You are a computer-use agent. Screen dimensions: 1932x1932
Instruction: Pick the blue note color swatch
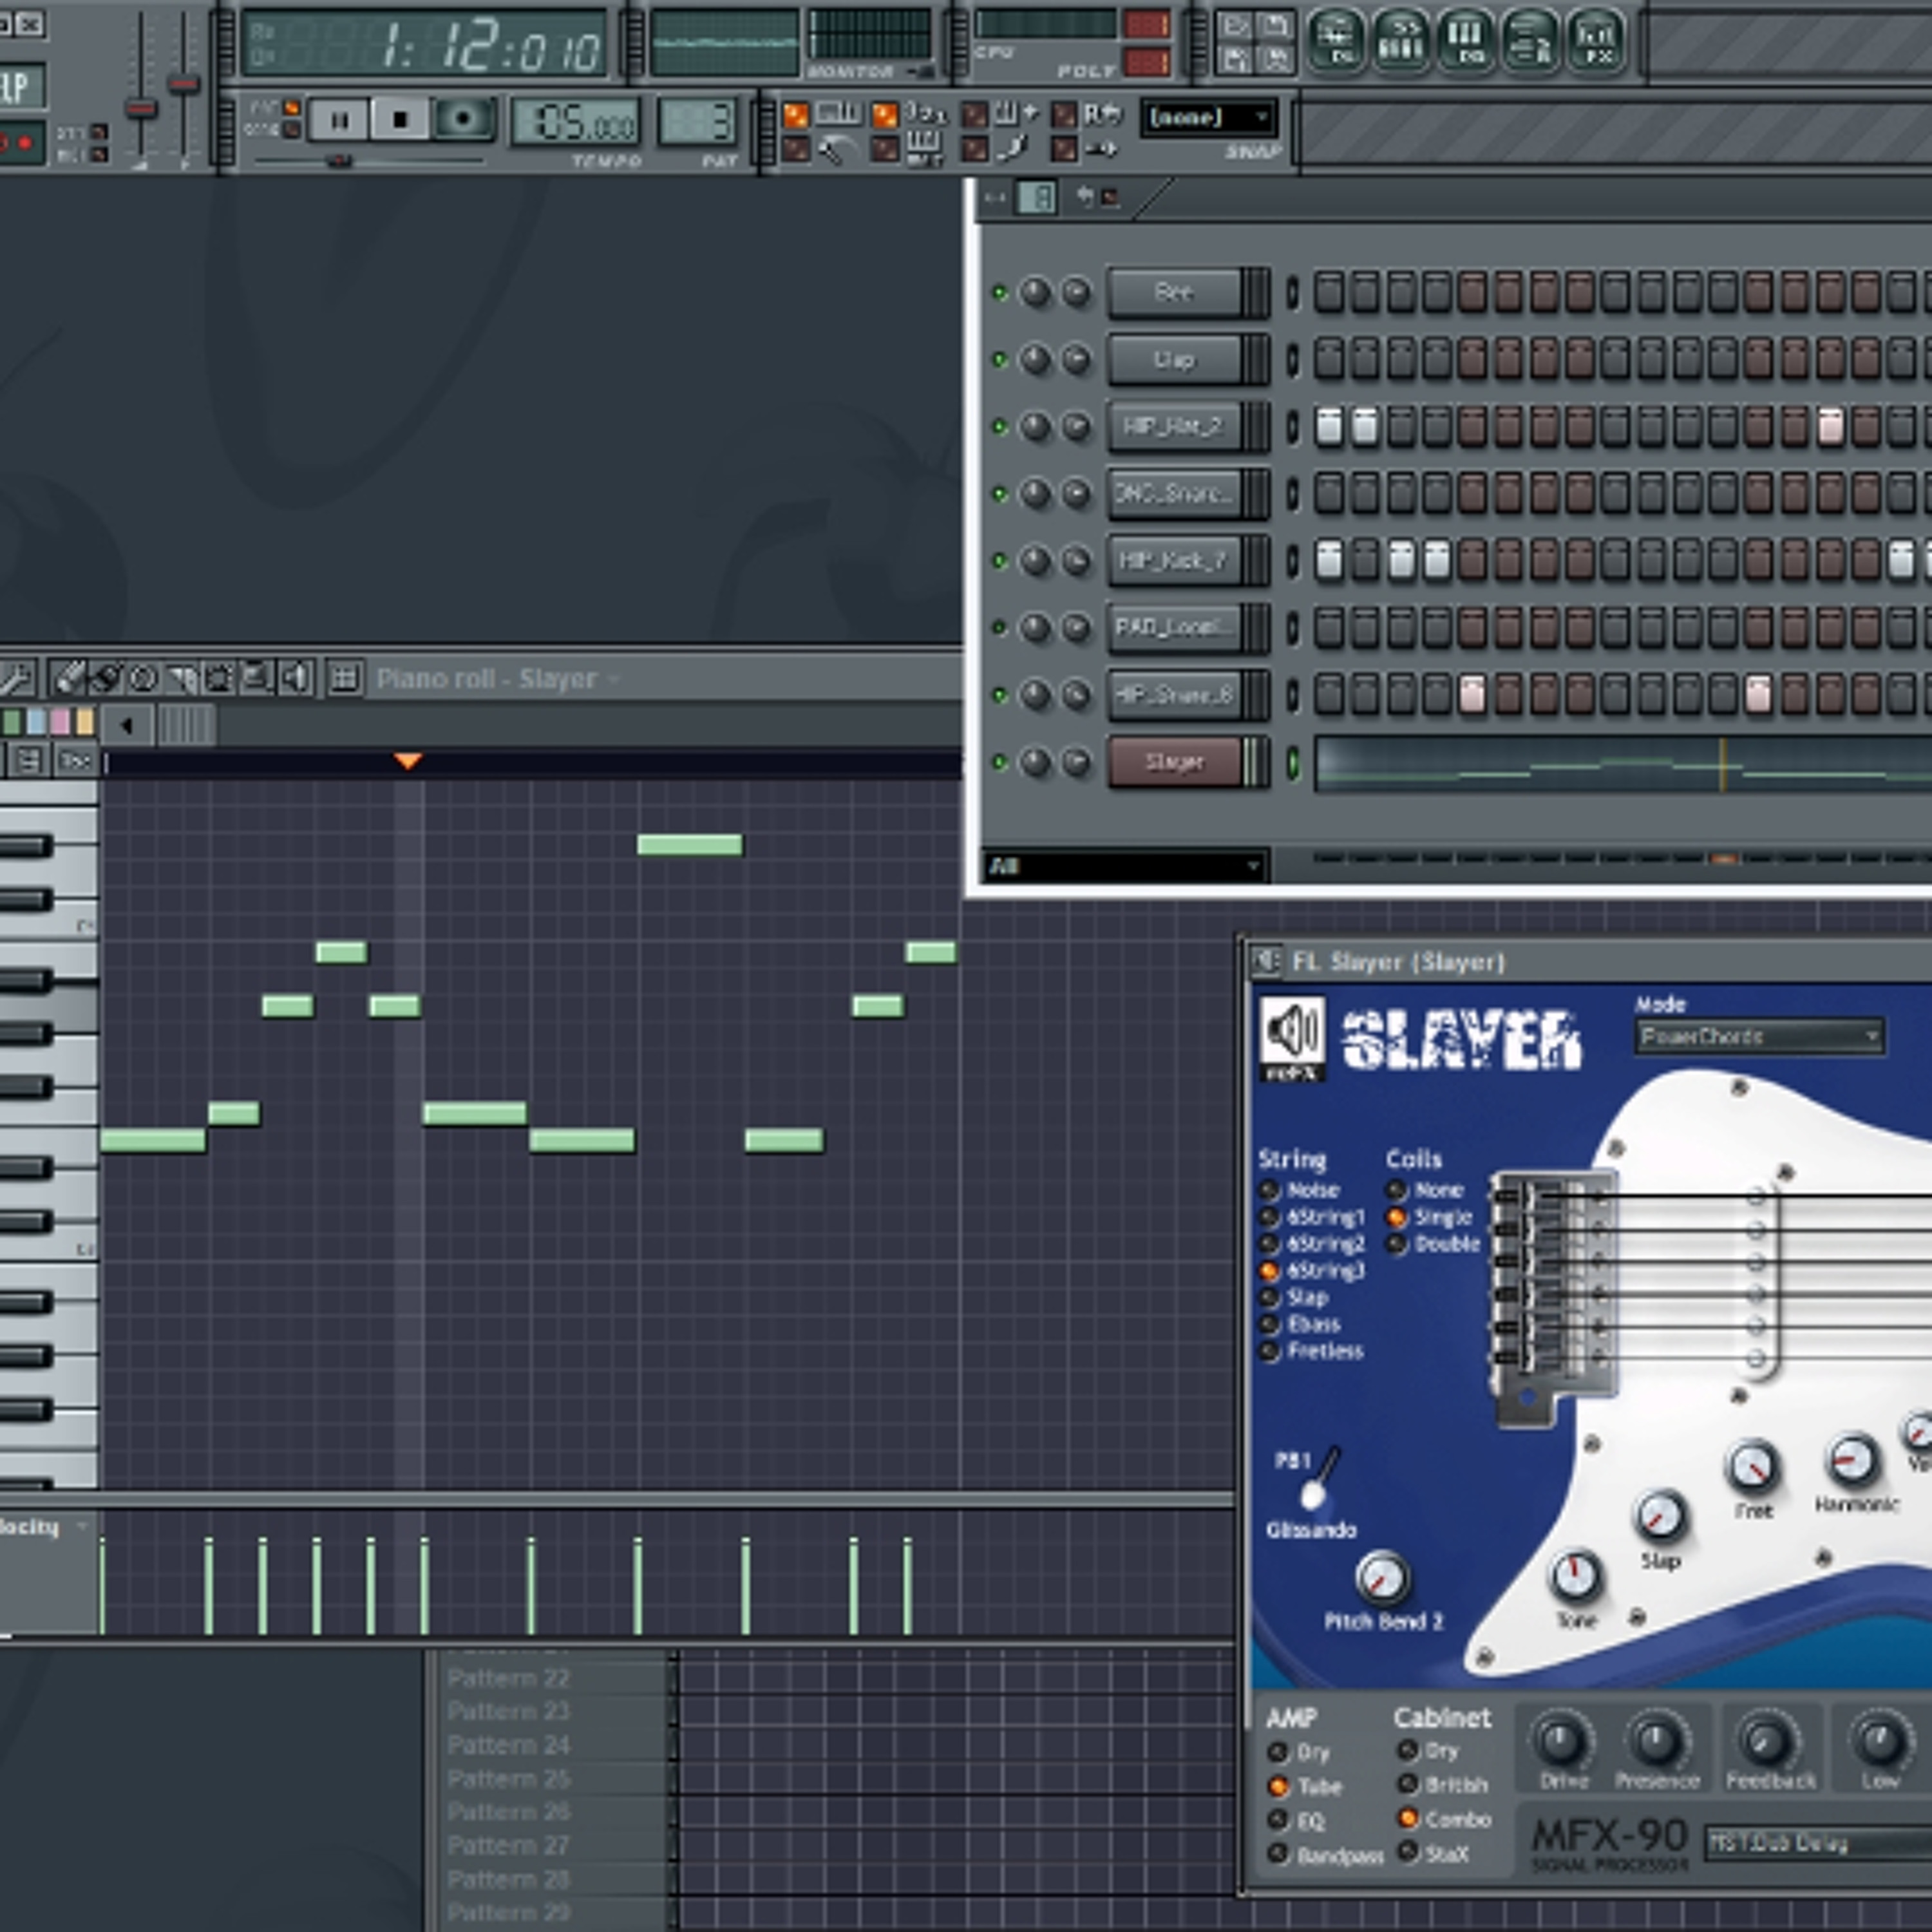pyautogui.click(x=36, y=722)
